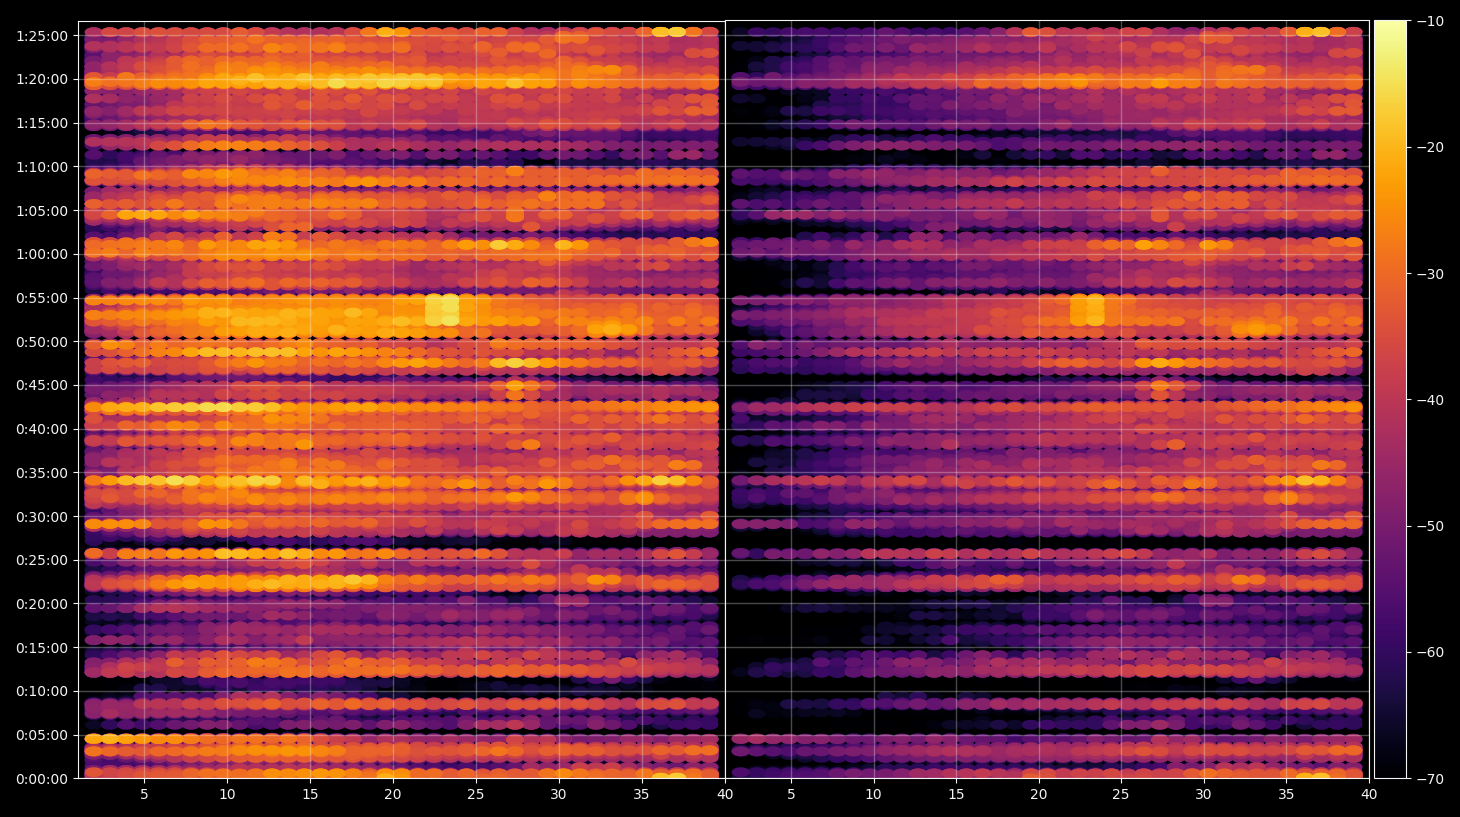
Task: Click the −70 colorbar tick label
Action: tap(1430, 778)
